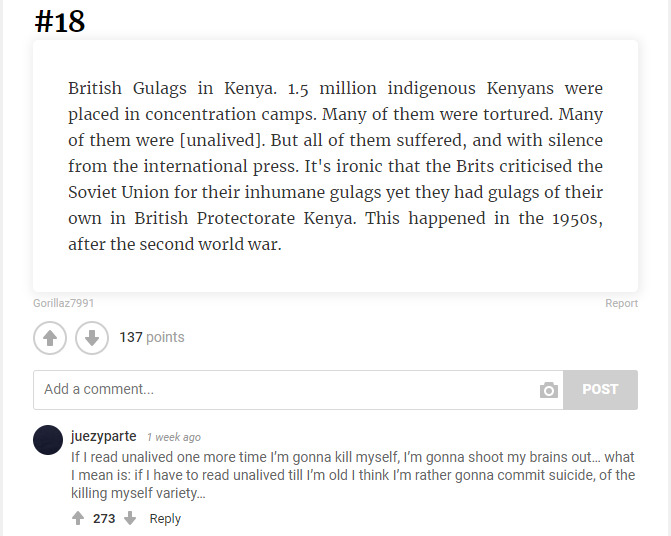Click juezyparte's comment text body

pos(352,475)
